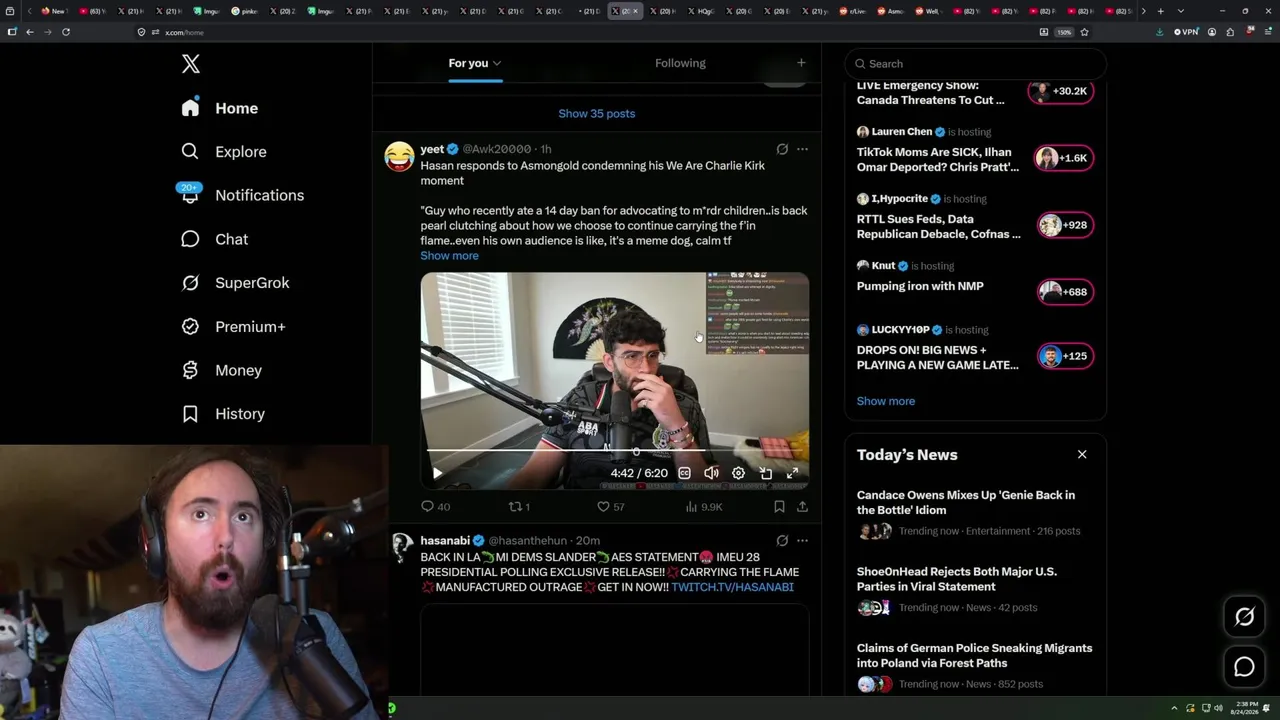The width and height of the screenshot is (1280, 720).
Task: Open SuperGrok from the sidebar
Action: point(235,283)
